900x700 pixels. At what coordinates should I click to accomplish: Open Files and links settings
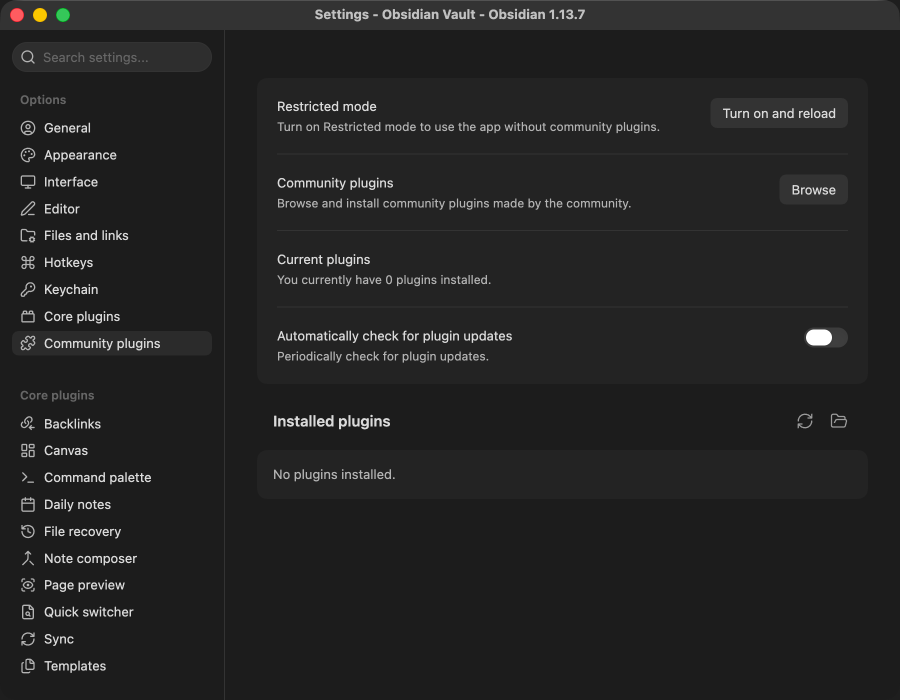112,235
